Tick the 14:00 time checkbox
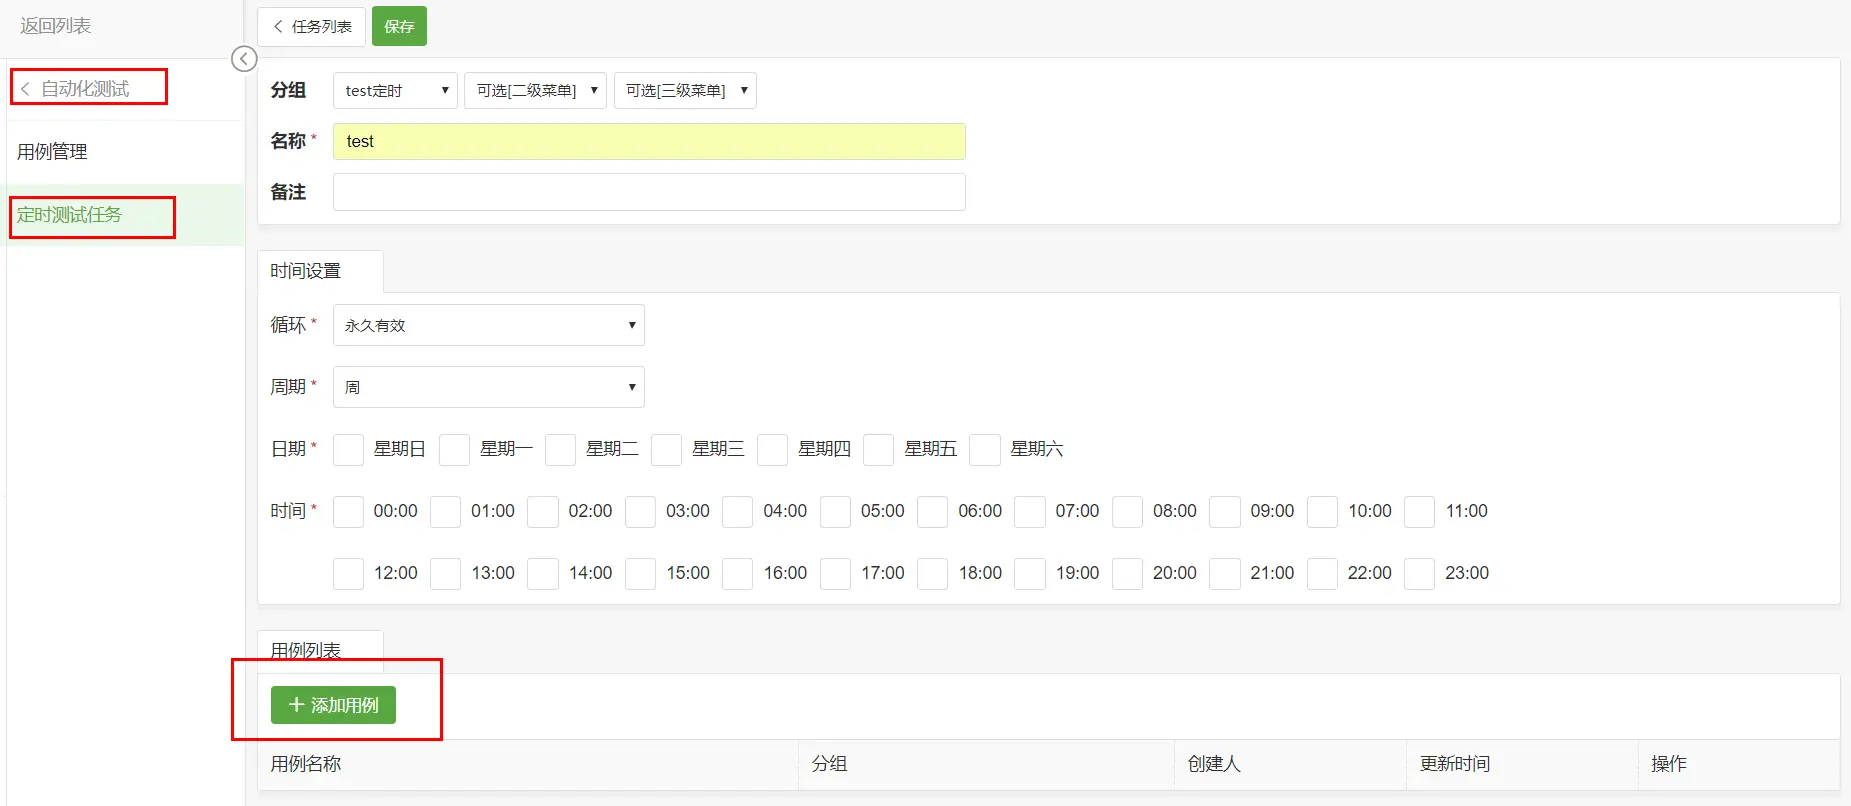1851x806 pixels. pos(543,574)
